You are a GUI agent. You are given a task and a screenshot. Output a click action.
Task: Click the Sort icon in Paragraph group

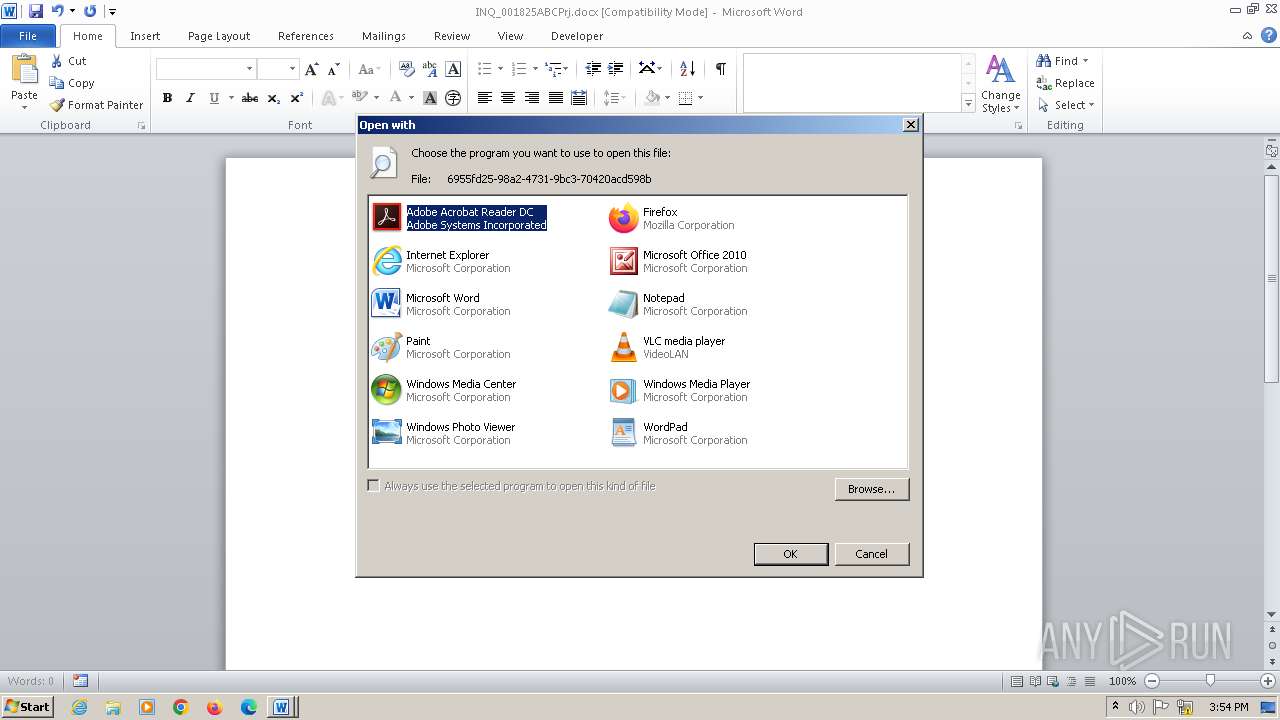tap(687, 69)
